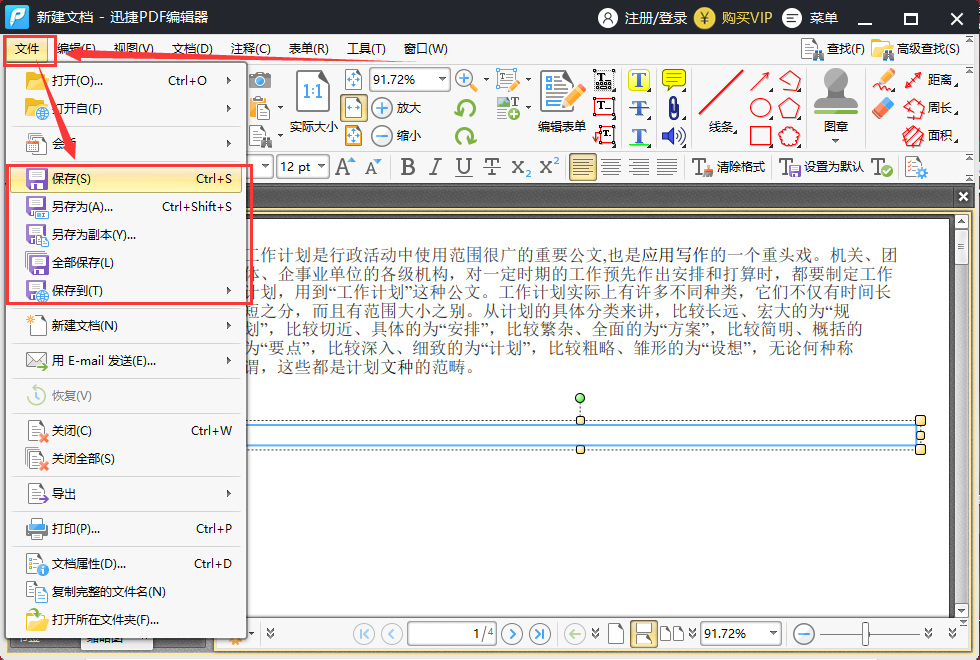The width and height of the screenshot is (980, 660).
Task: Select the paperclip attachment tool
Action: pyautogui.click(x=674, y=108)
